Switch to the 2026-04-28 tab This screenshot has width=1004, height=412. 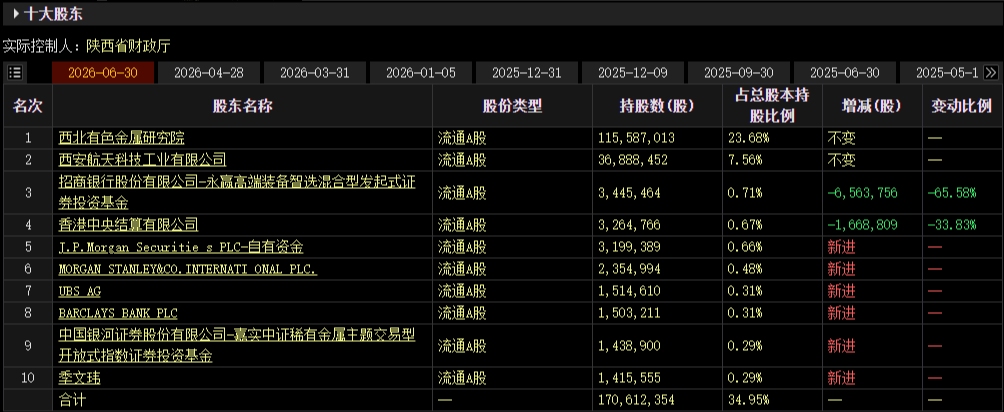pos(209,72)
